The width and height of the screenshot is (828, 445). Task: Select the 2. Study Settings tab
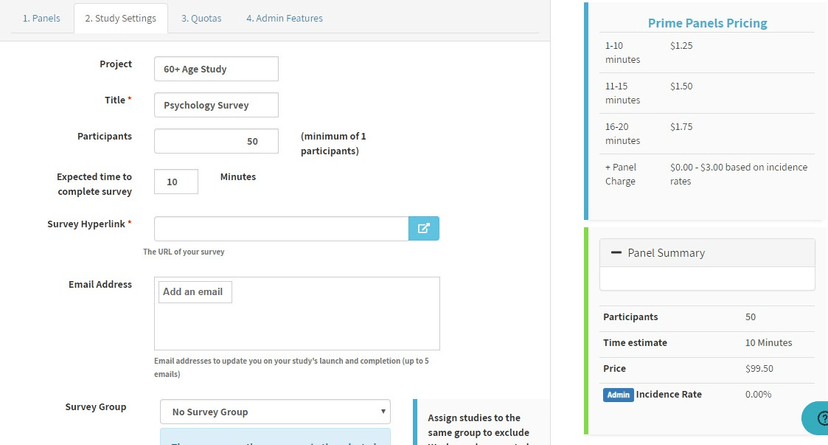pos(120,18)
